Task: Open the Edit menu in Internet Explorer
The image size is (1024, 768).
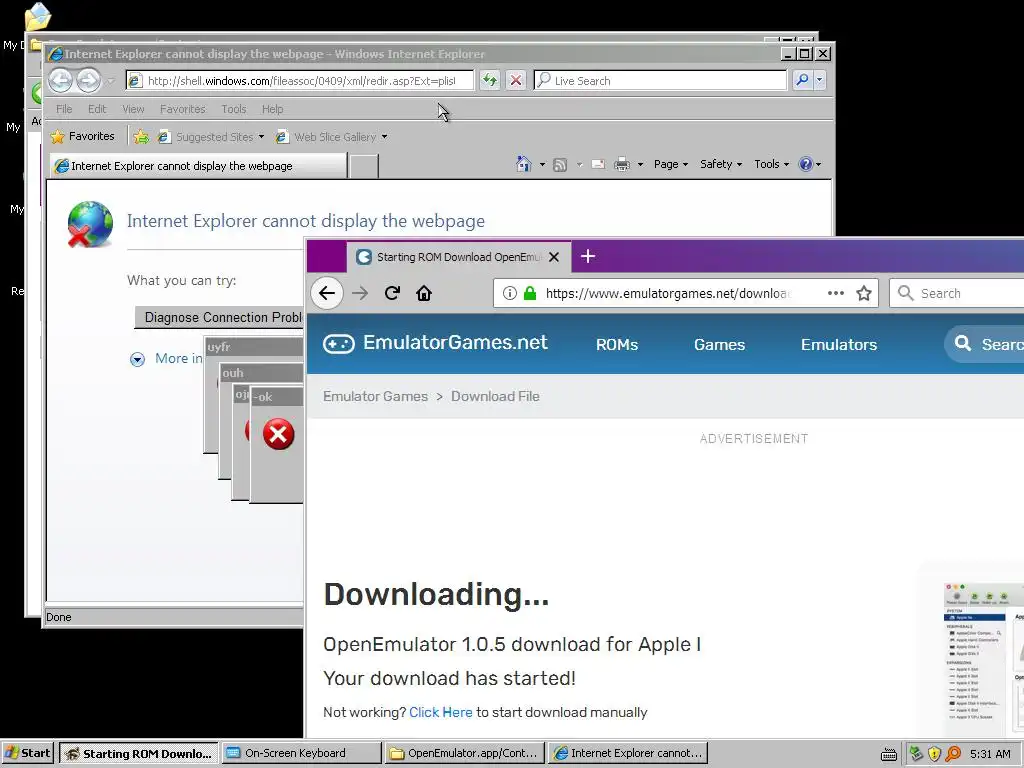Action: click(x=97, y=109)
